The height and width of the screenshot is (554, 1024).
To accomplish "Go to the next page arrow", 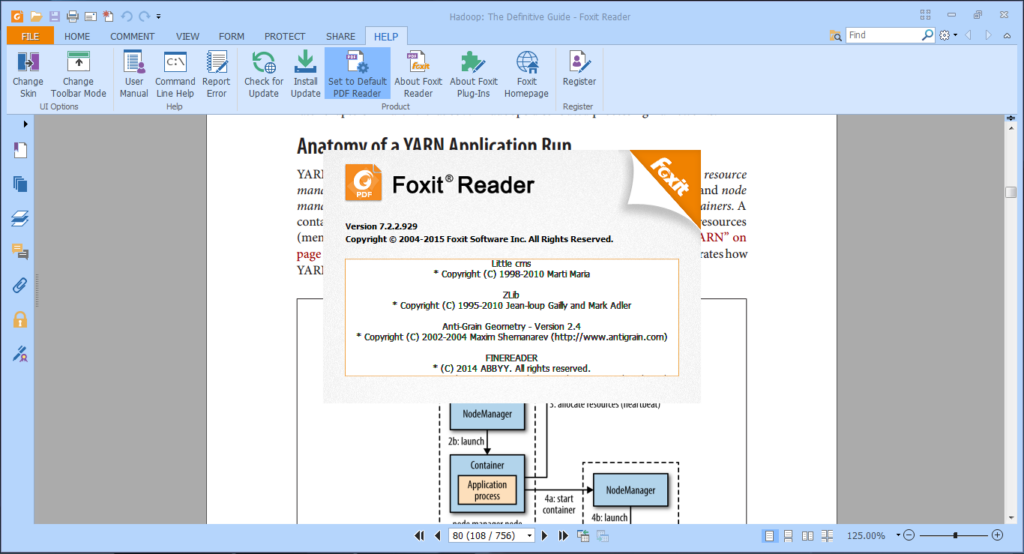I will 545,536.
